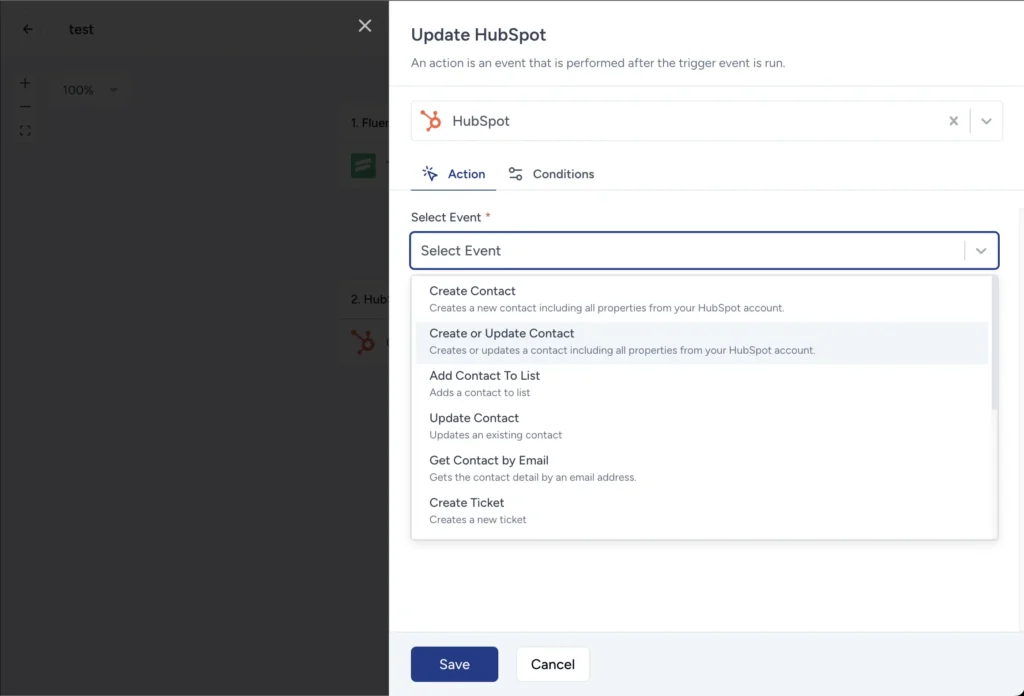Viewport: 1024px width, 696px height.
Task: Collapse the Select Event dropdown chevron
Action: point(981,251)
